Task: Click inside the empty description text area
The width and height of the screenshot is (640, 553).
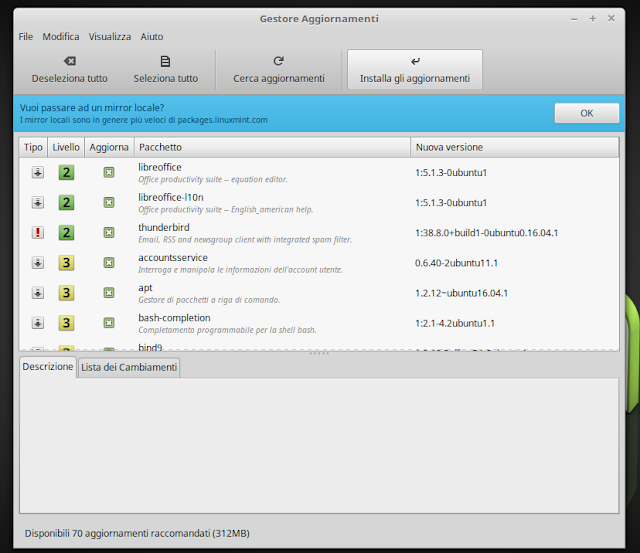Action: coord(319,446)
